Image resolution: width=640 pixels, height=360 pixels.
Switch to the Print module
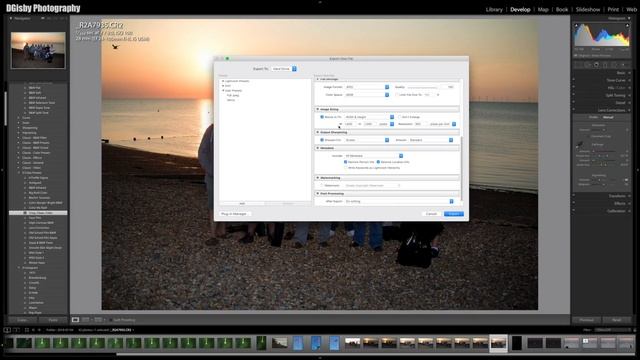click(x=613, y=9)
